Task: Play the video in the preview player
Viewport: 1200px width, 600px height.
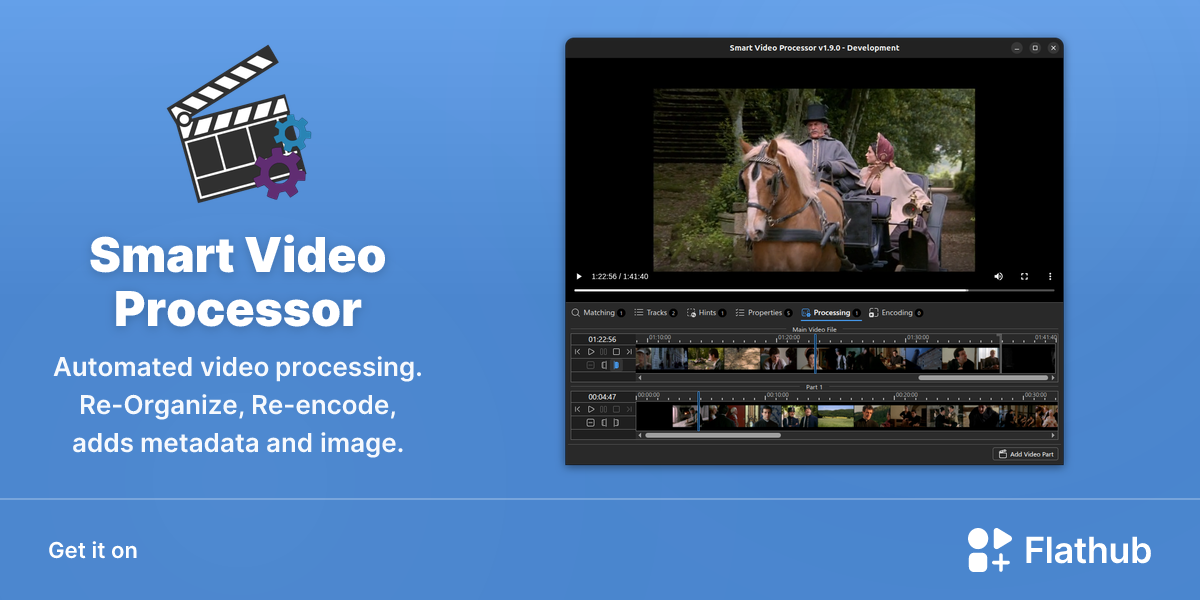Action: coord(578,276)
